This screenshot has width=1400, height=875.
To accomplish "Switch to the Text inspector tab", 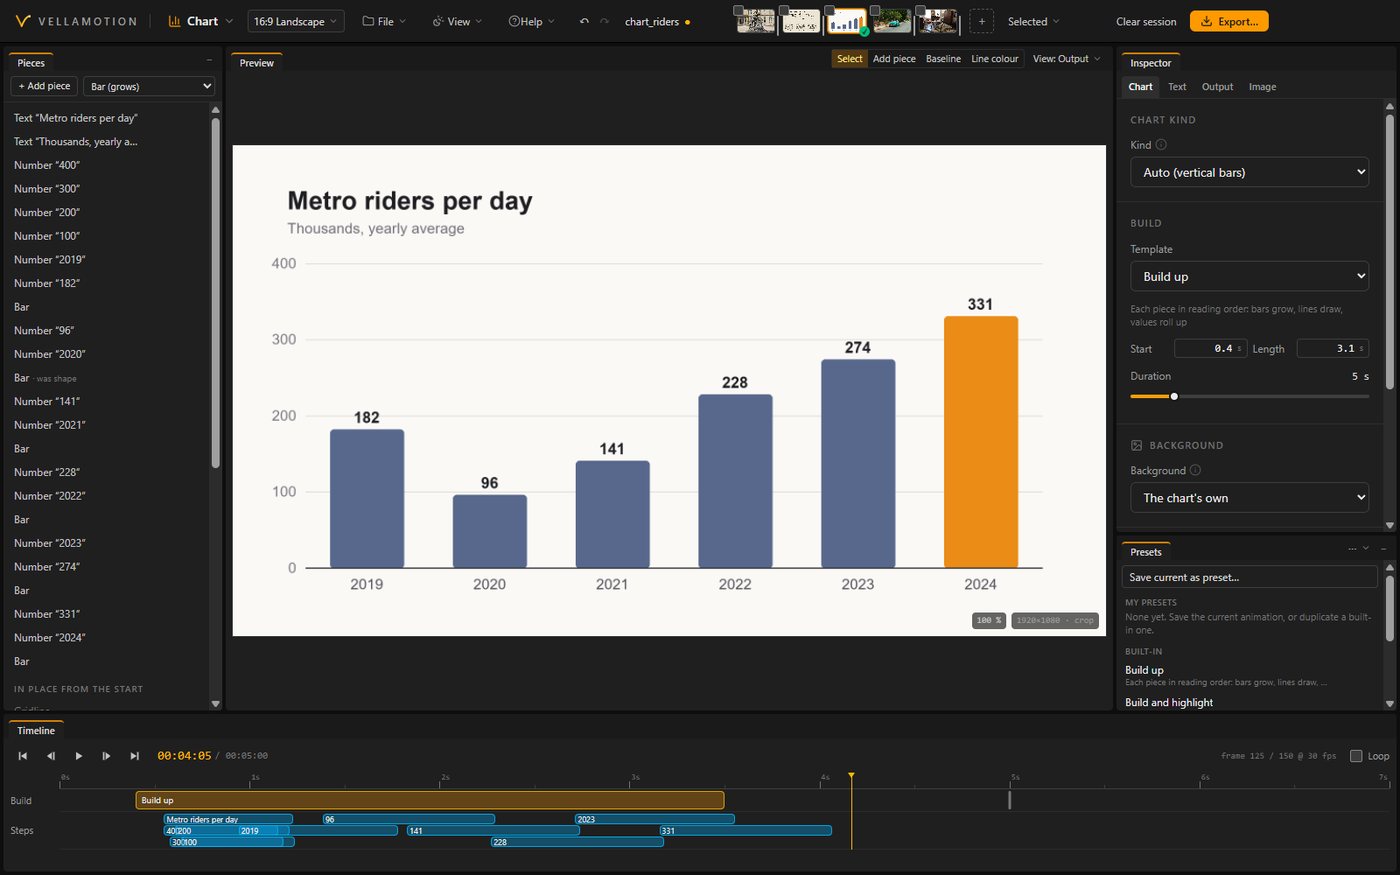I will click(x=1177, y=87).
